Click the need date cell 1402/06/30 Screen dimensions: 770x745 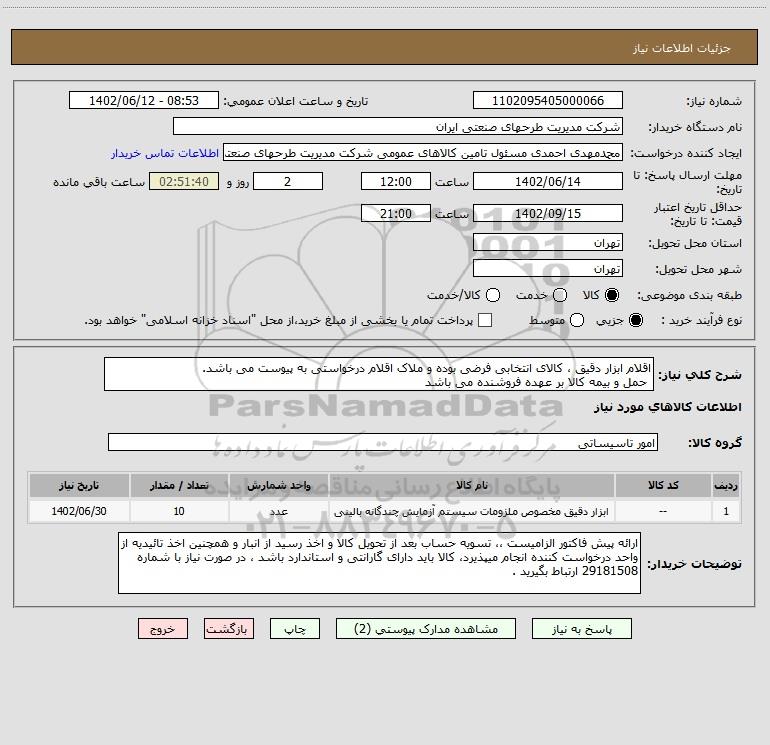[79, 512]
